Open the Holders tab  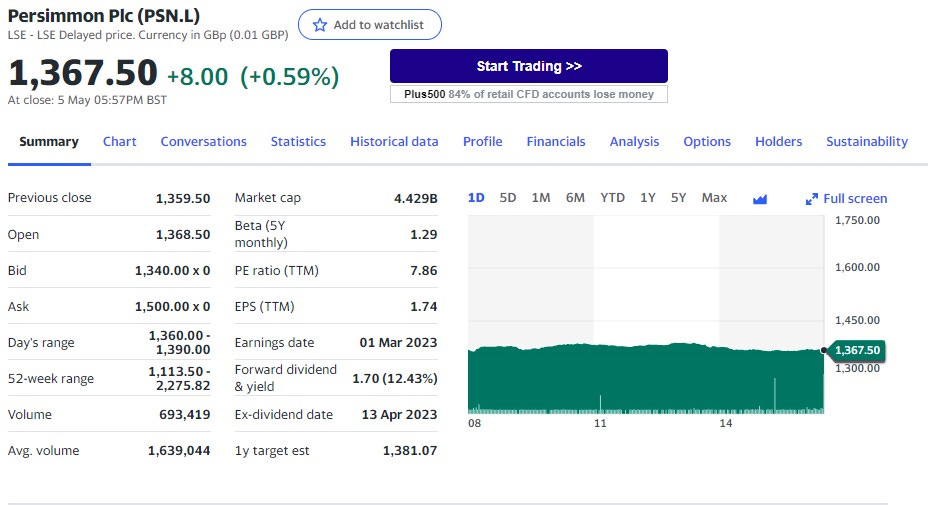pyautogui.click(x=778, y=141)
